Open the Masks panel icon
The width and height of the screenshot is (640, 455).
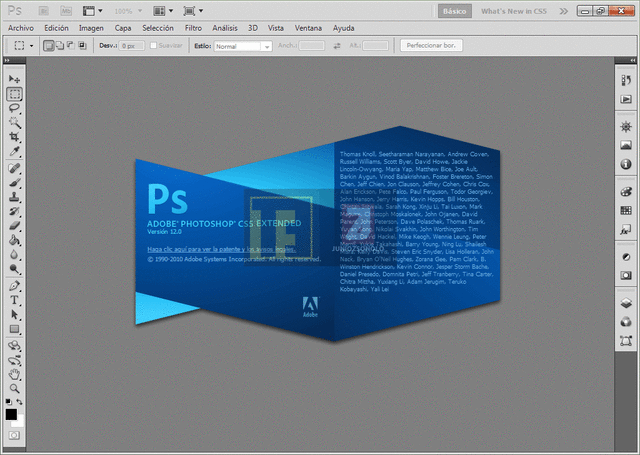626,275
